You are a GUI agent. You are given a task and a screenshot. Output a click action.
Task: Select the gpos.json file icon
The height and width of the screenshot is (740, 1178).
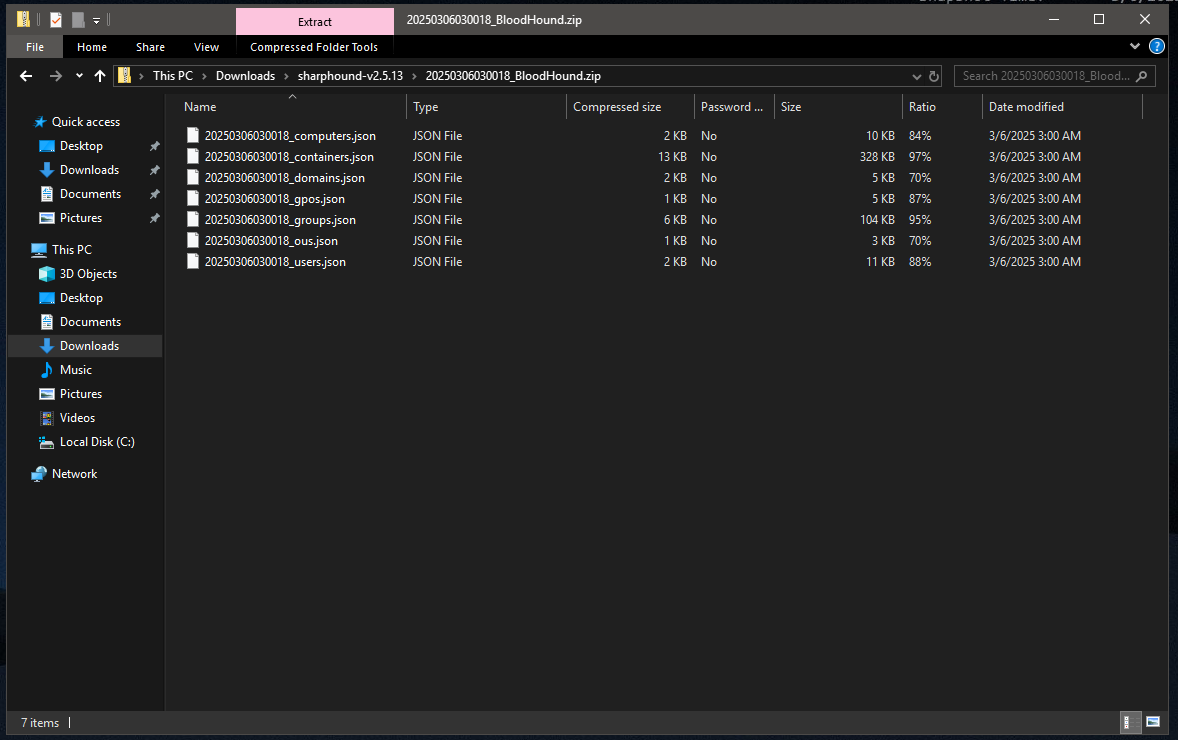click(x=193, y=198)
